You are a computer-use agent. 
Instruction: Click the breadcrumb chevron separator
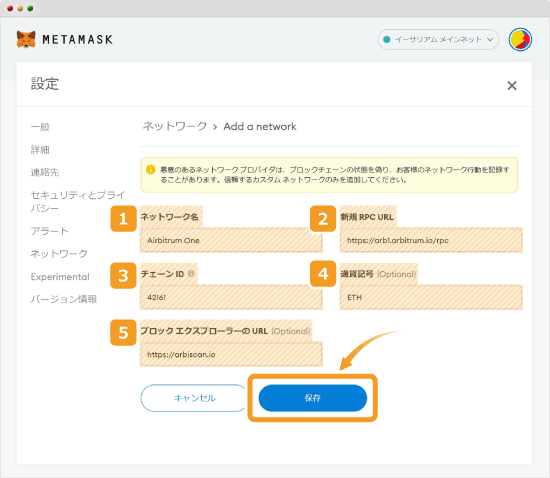(x=215, y=127)
